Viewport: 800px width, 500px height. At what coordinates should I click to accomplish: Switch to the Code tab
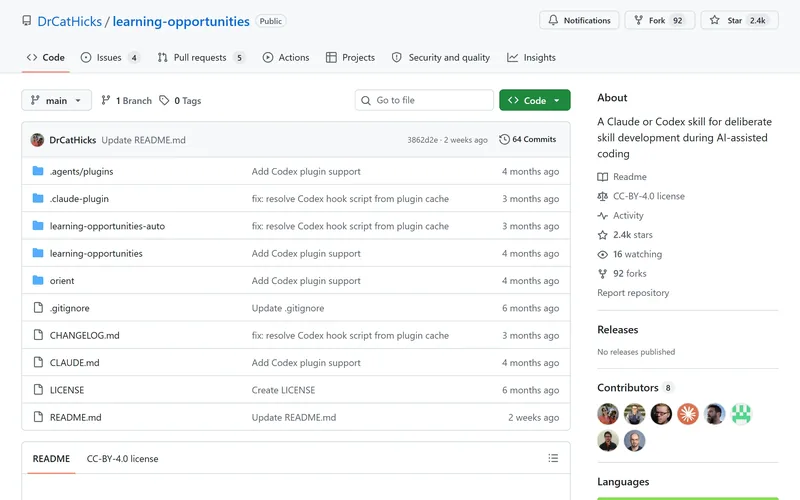click(46, 58)
